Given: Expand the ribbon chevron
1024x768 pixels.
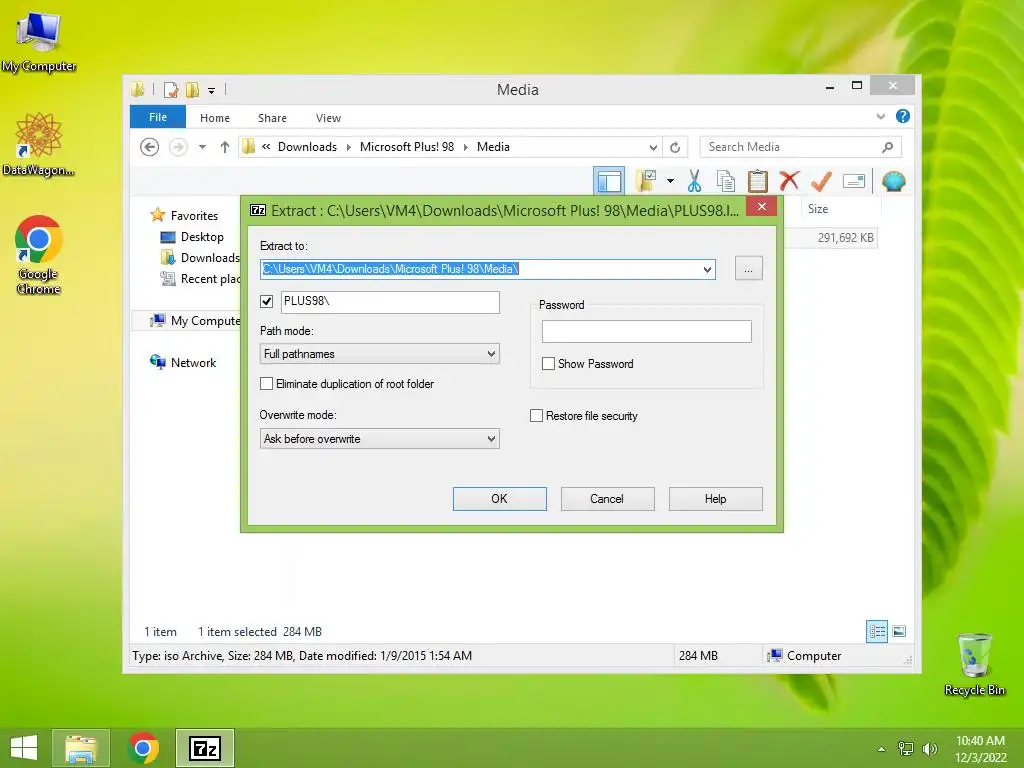Looking at the screenshot, I should (880, 116).
